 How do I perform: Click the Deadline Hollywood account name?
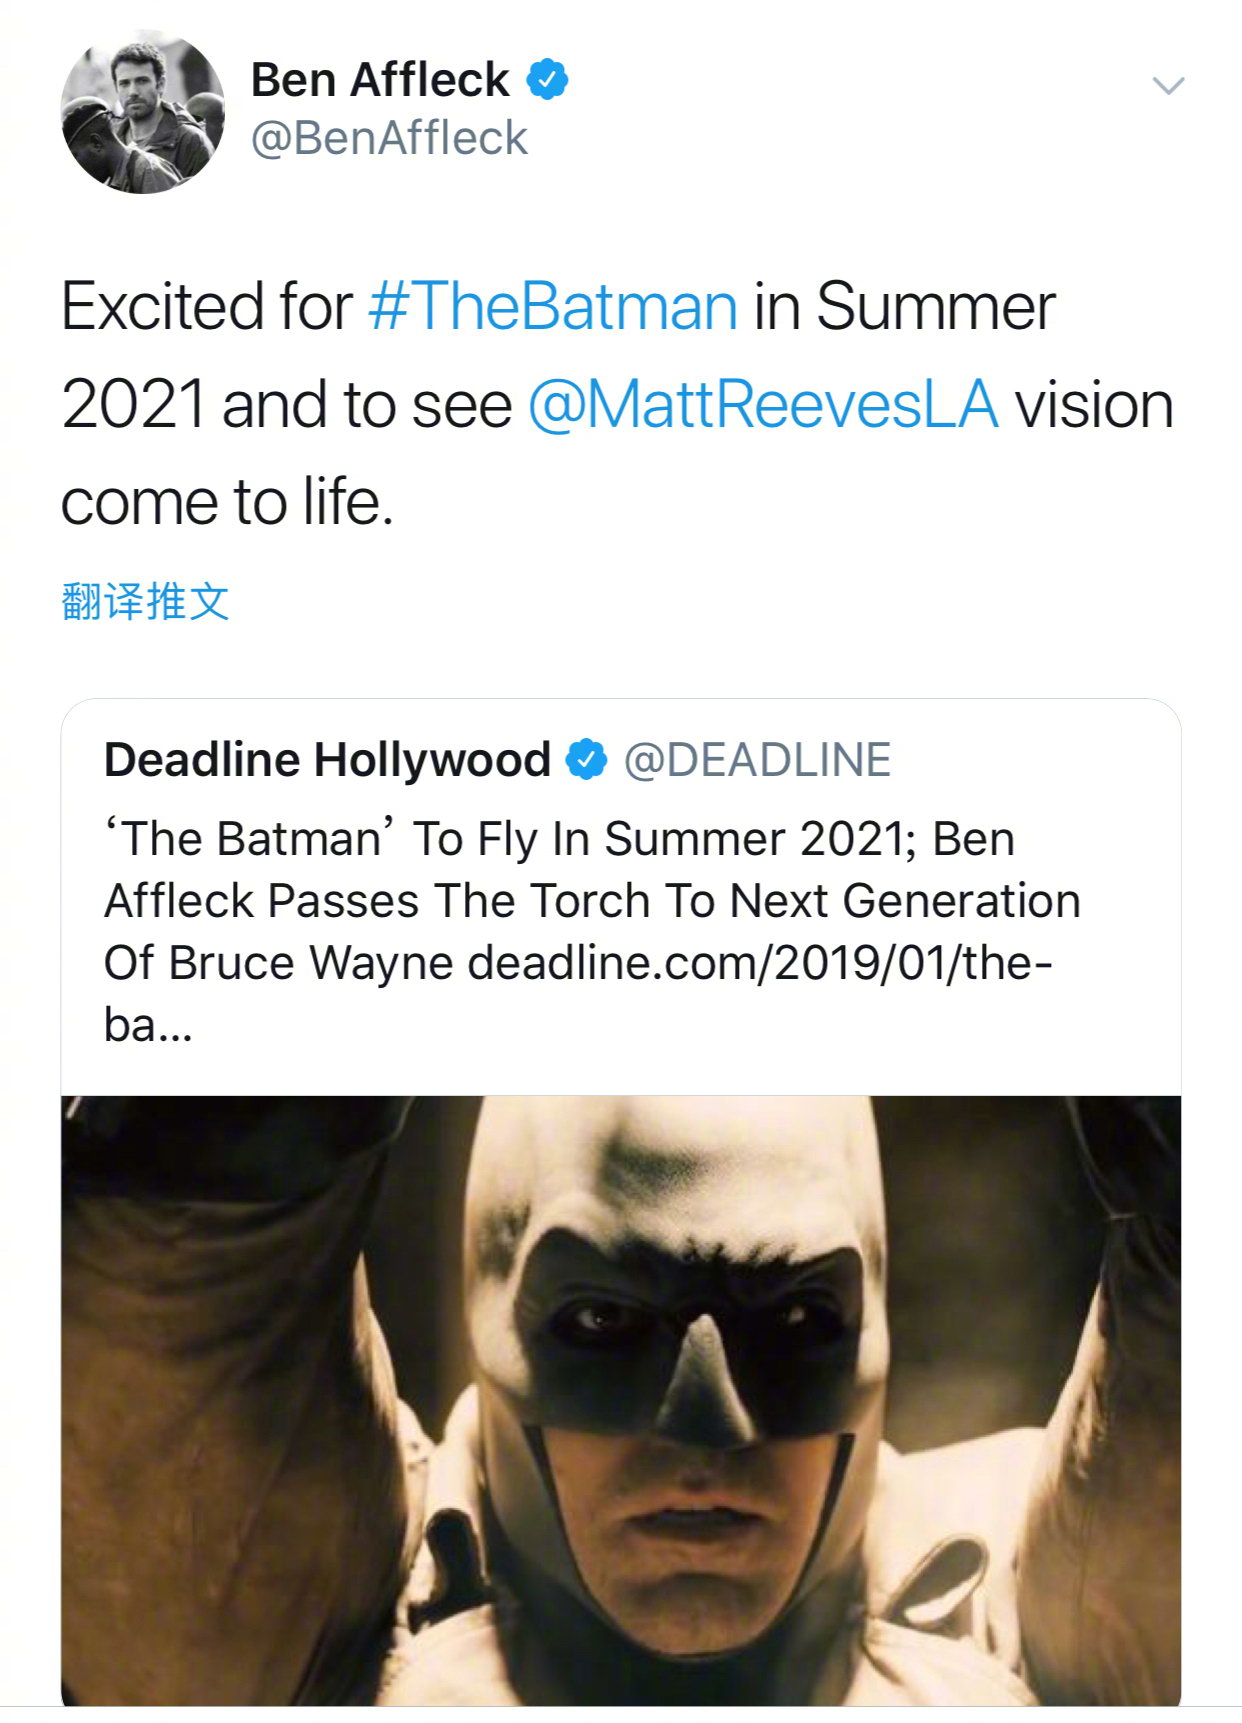(327, 760)
